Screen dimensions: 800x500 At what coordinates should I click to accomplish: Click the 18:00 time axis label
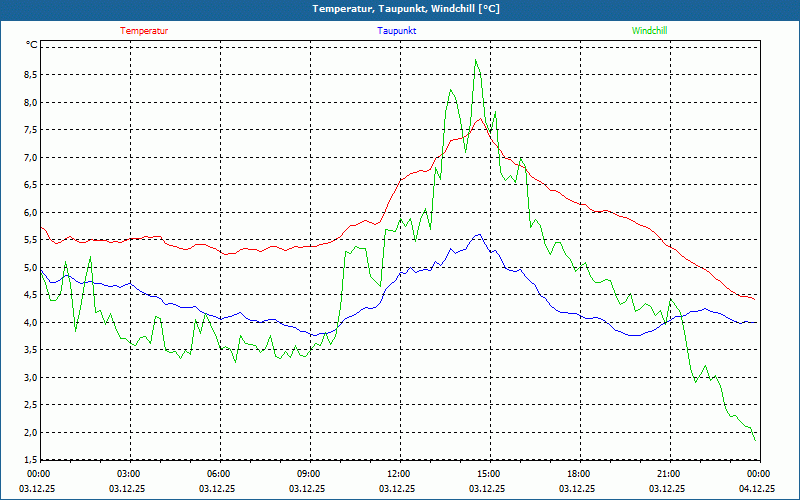click(578, 474)
